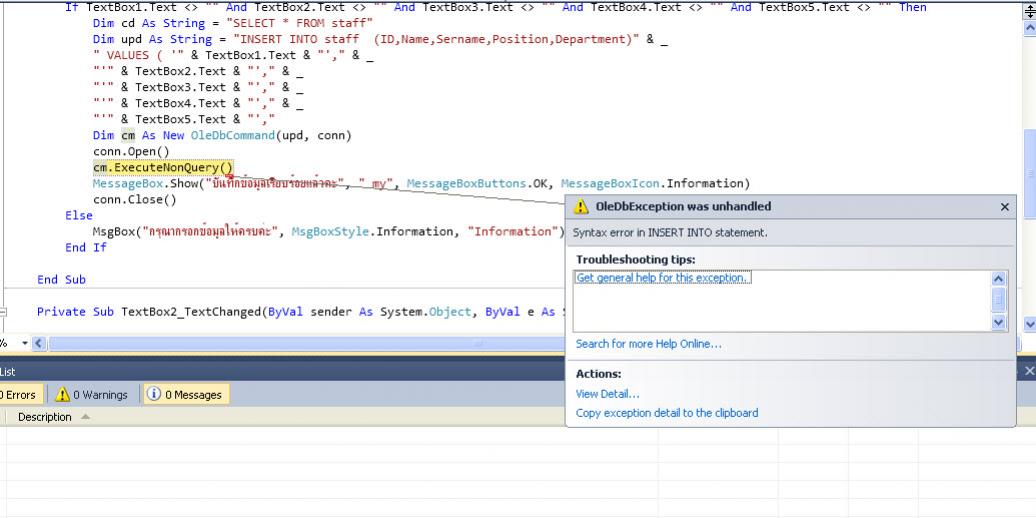
Task: Collapse the TextBox2_TextChanged sub outline
Action: point(3,312)
